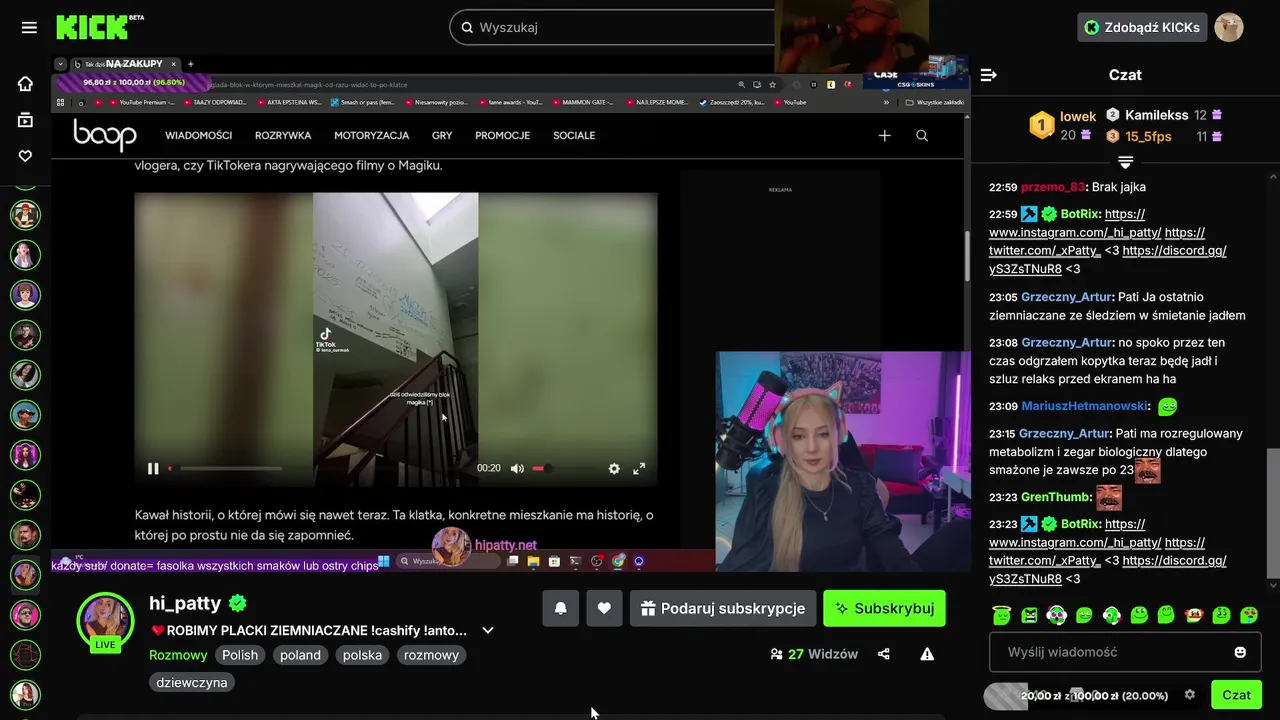
Task: Click search magnifier on the streamed boop page
Action: click(922, 135)
